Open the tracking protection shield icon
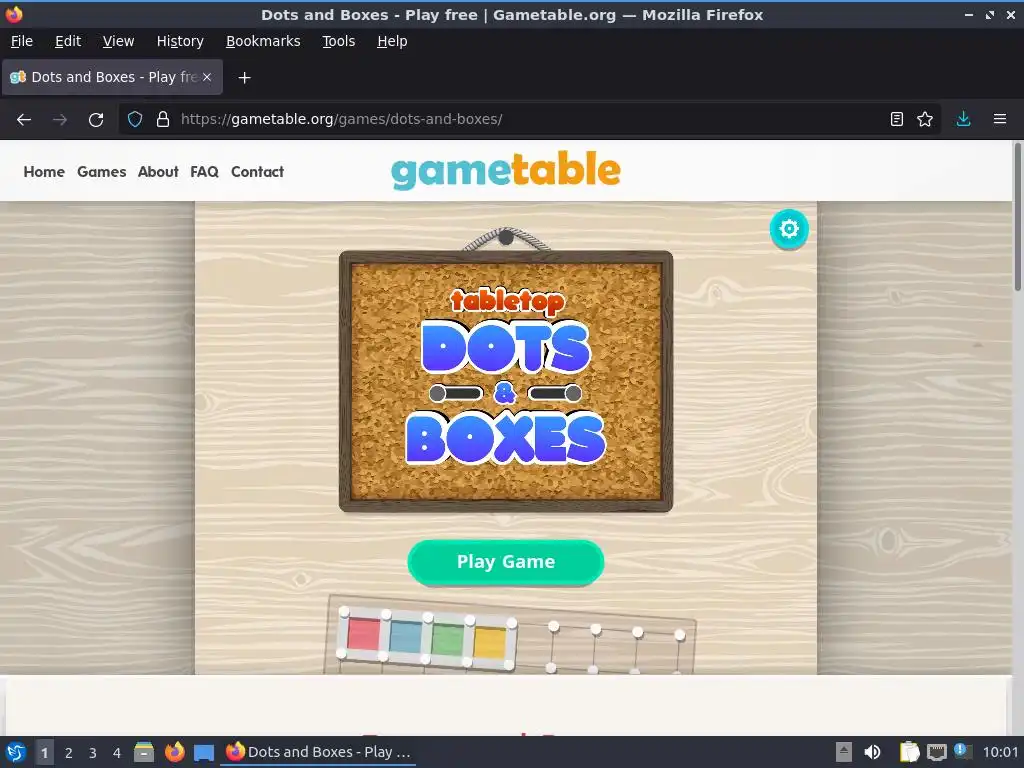 (135, 120)
